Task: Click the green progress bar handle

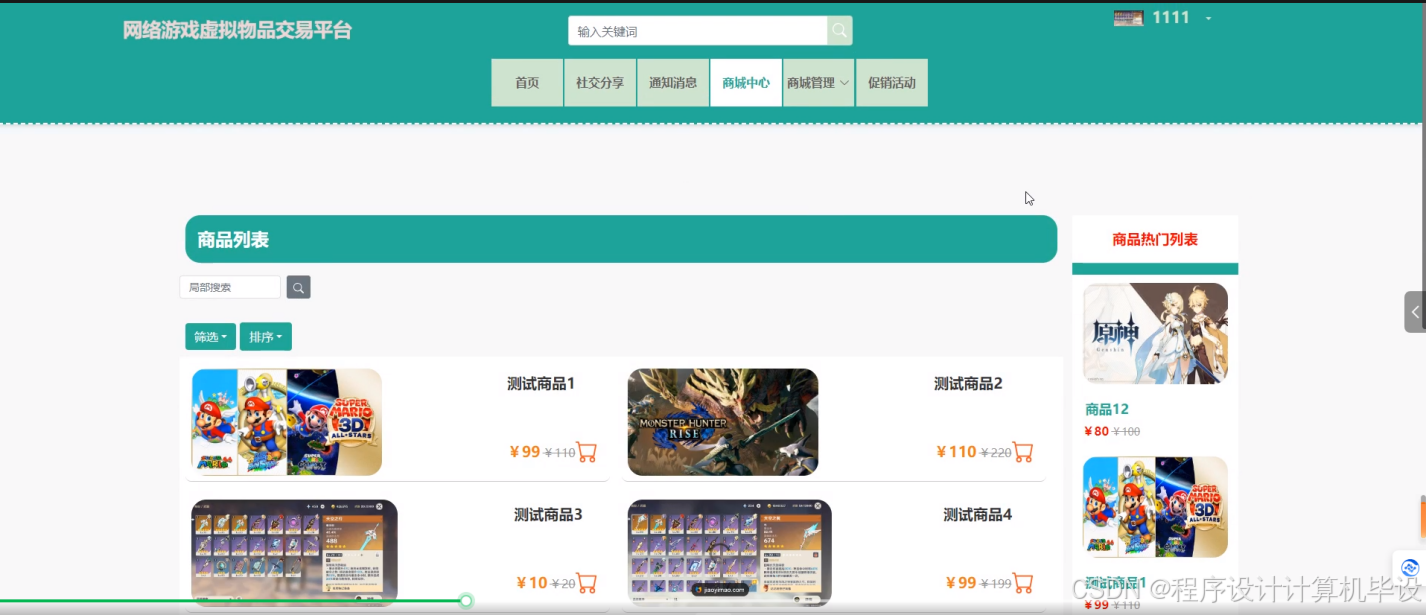Action: click(x=466, y=601)
